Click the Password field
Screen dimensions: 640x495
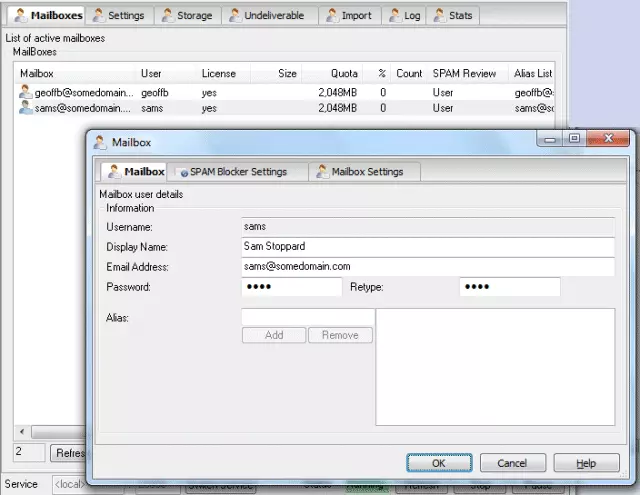(x=291, y=288)
